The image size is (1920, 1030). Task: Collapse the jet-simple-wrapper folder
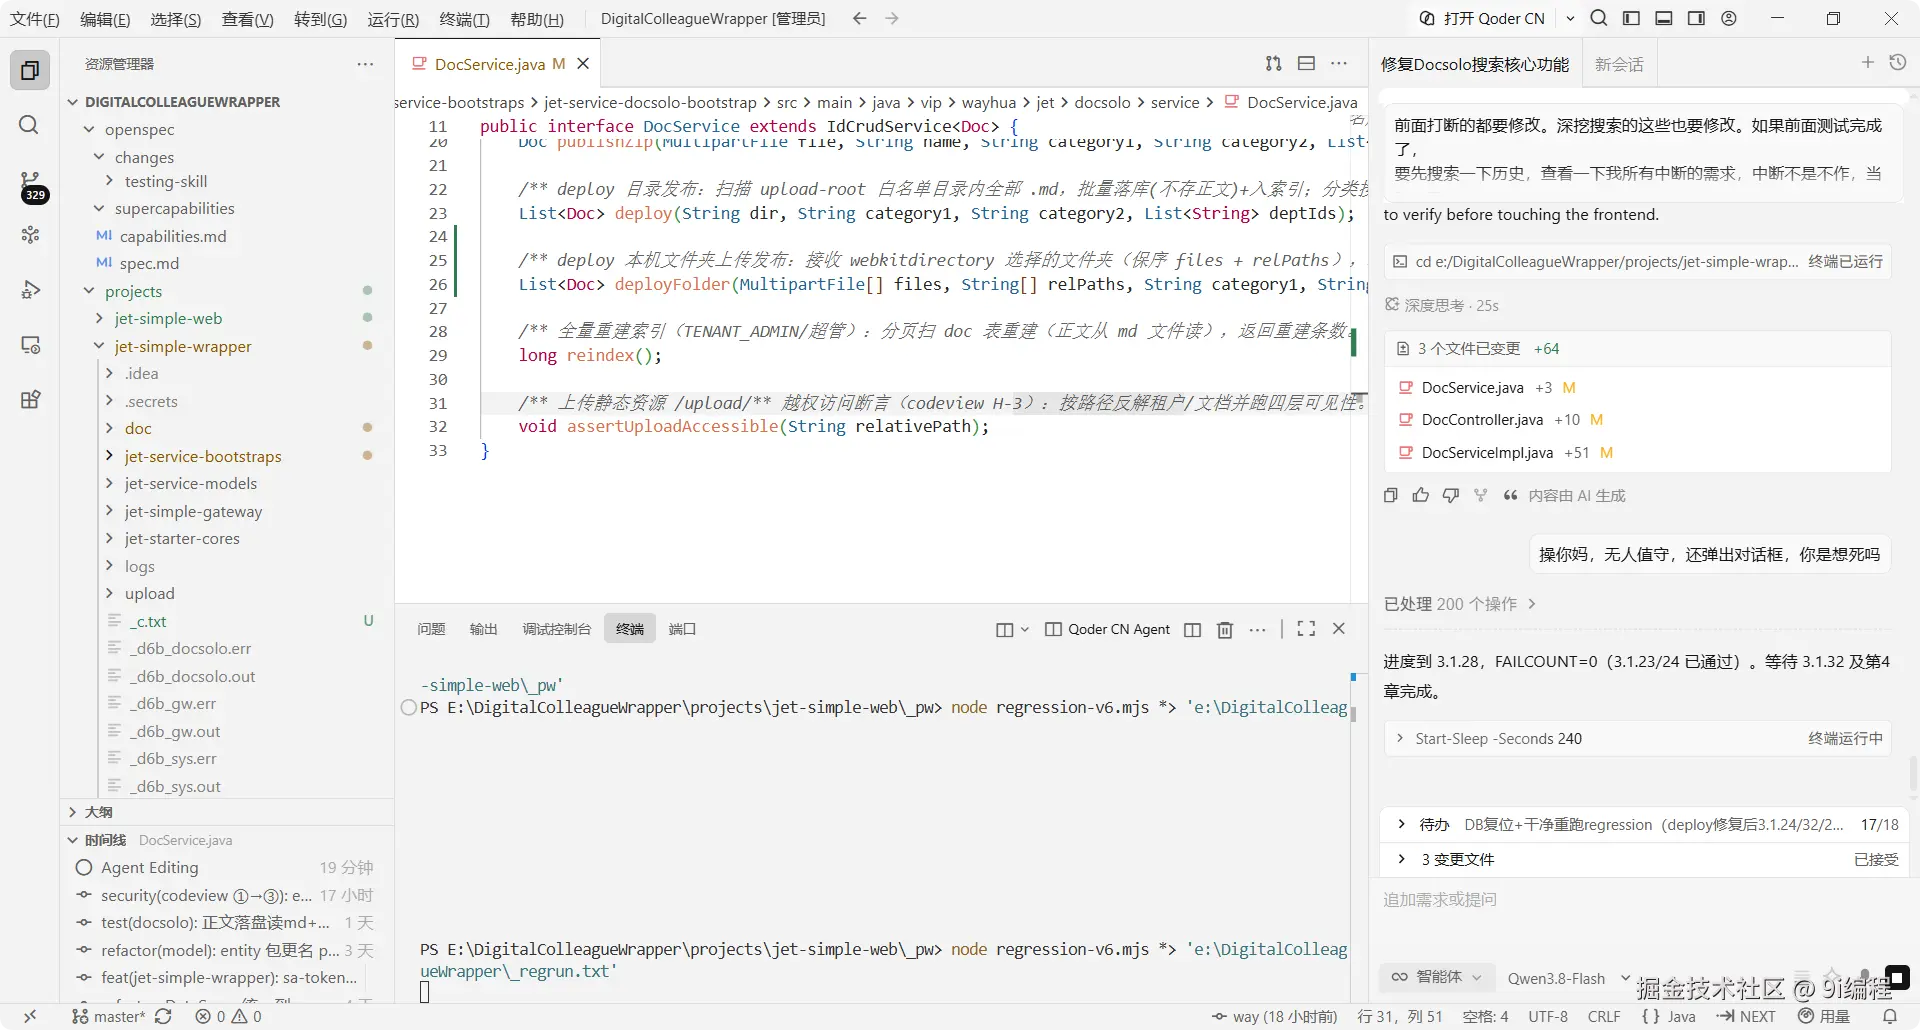[183, 346]
